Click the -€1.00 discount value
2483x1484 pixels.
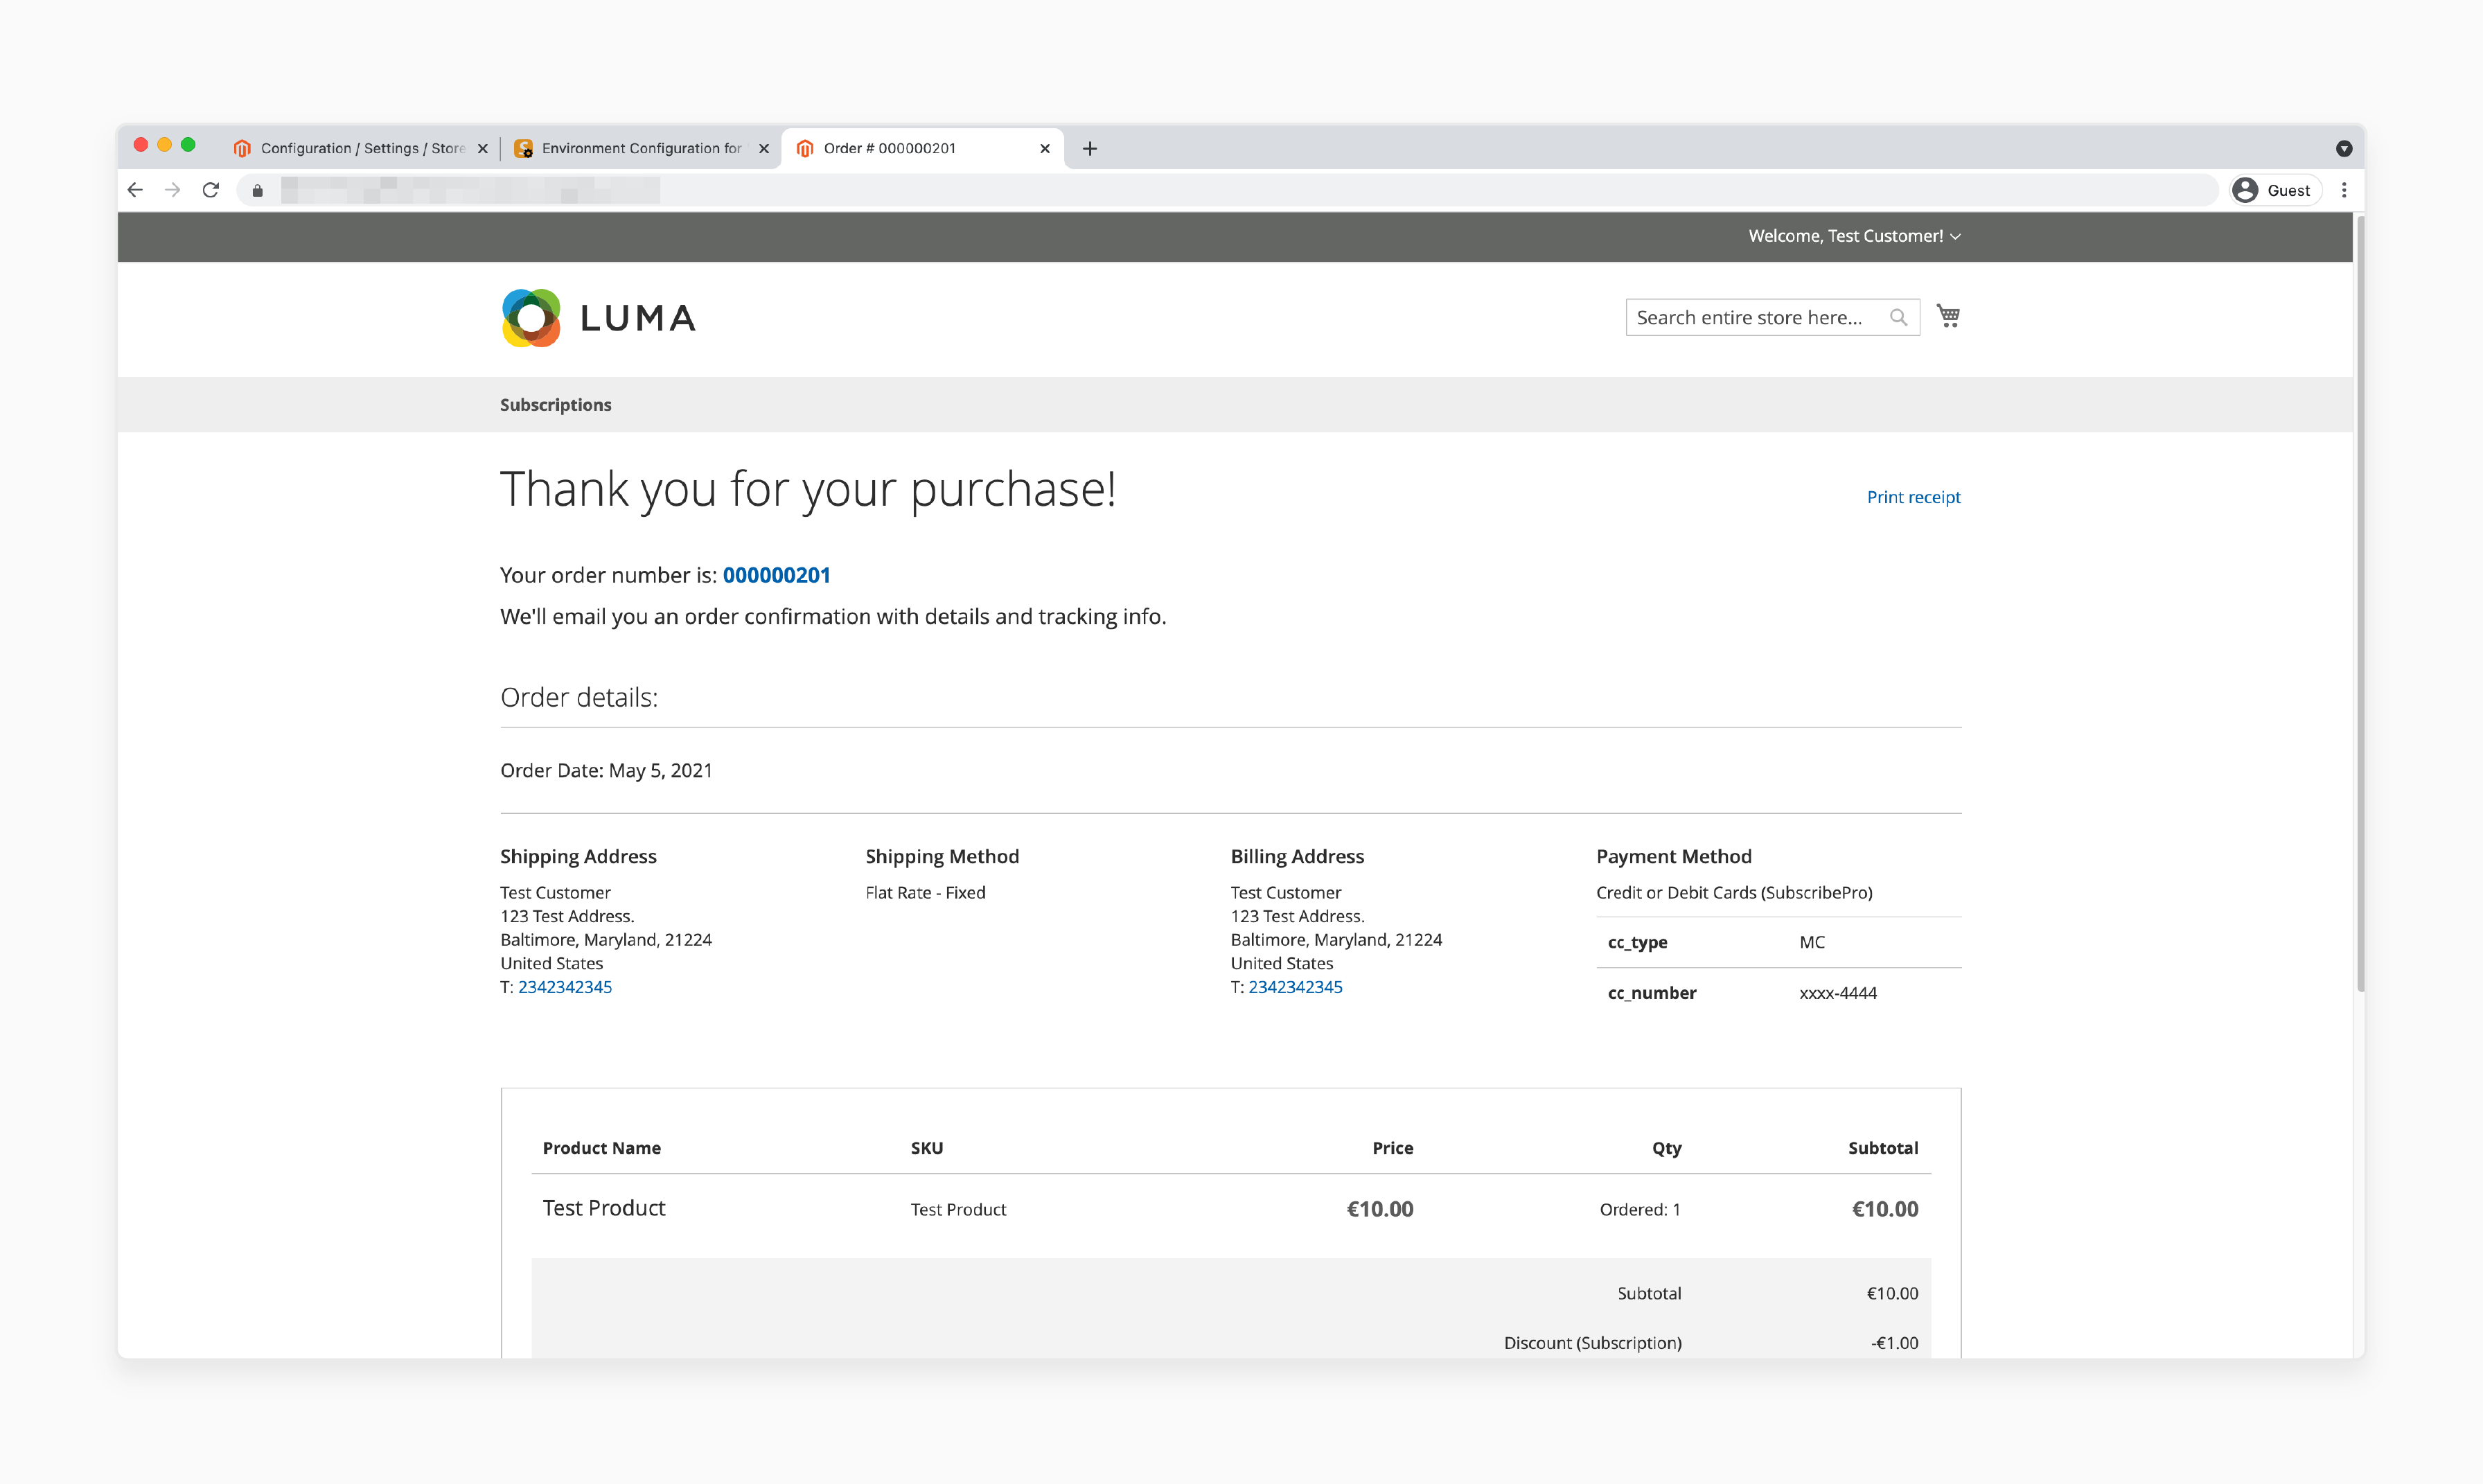[1894, 1342]
